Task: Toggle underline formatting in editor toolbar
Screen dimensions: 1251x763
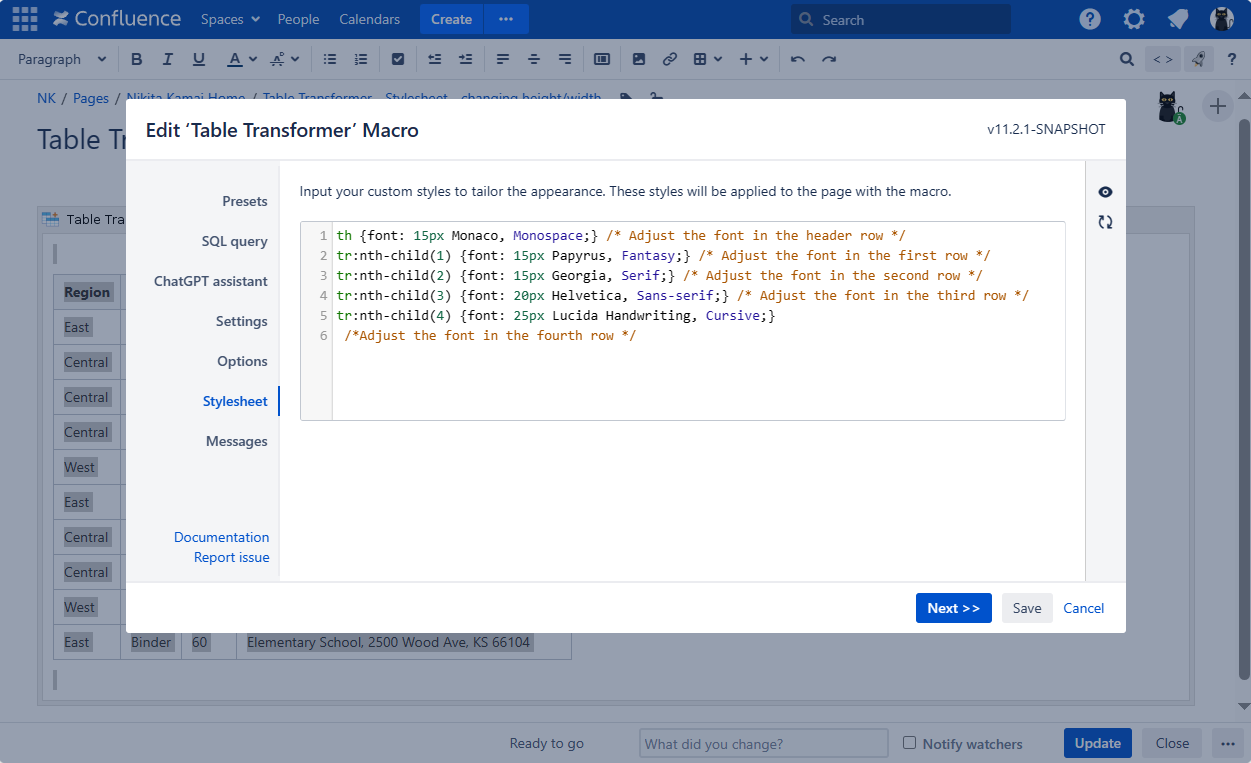Action: (x=199, y=59)
